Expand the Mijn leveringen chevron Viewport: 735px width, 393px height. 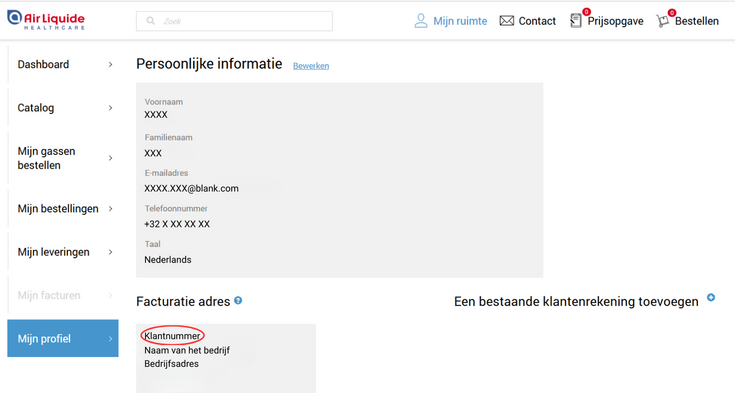point(111,252)
